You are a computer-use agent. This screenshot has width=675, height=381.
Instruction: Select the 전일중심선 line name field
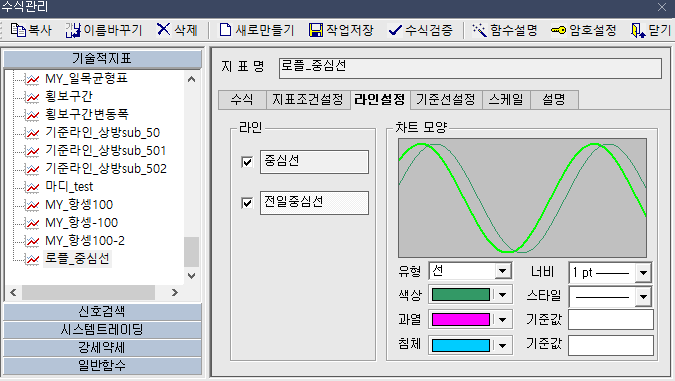point(314,203)
